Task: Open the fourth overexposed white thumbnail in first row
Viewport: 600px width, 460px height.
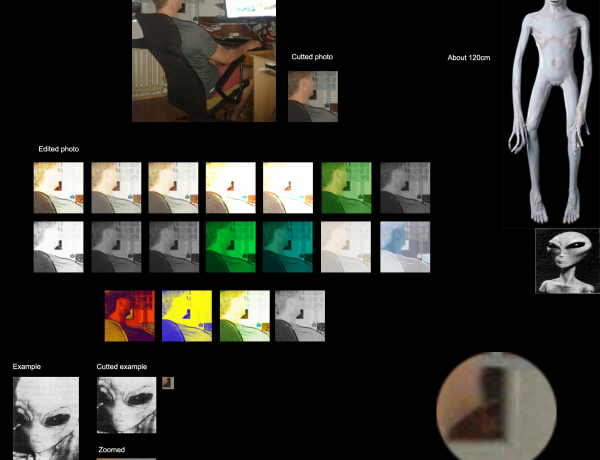Action: pyautogui.click(x=231, y=188)
